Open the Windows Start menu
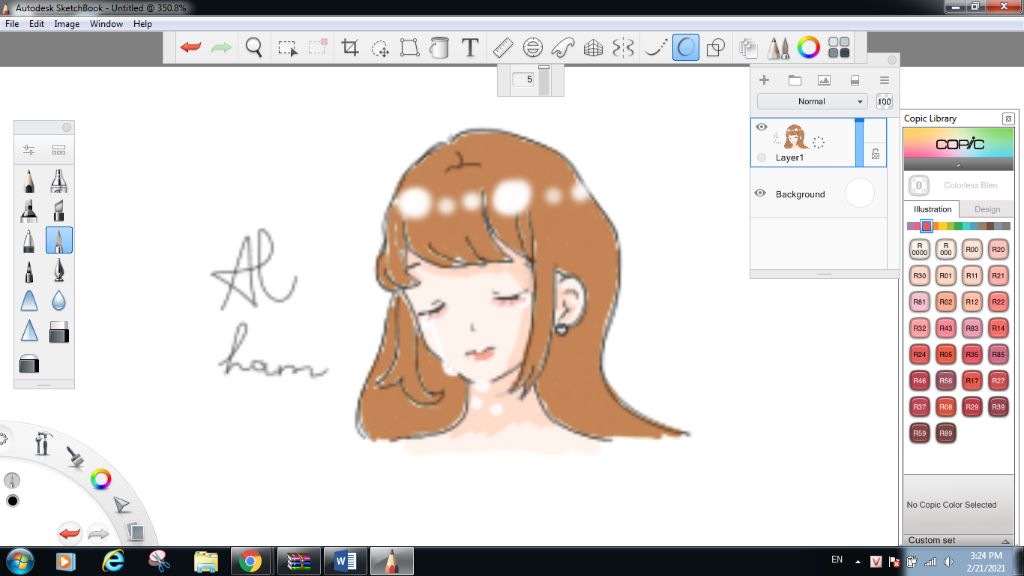 (x=20, y=561)
